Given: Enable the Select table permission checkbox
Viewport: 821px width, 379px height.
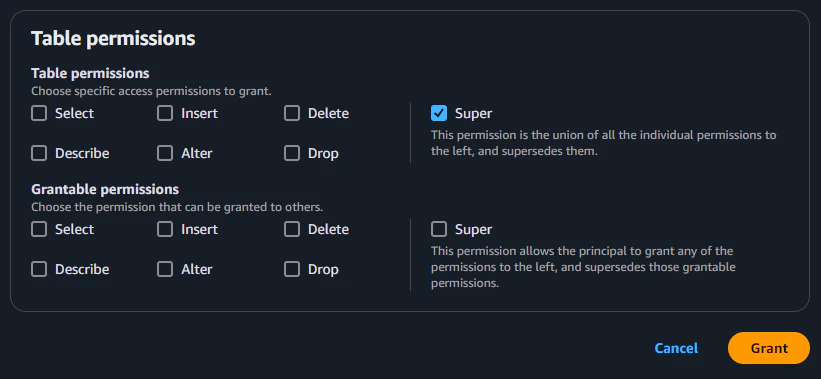Looking at the screenshot, I should click(39, 113).
